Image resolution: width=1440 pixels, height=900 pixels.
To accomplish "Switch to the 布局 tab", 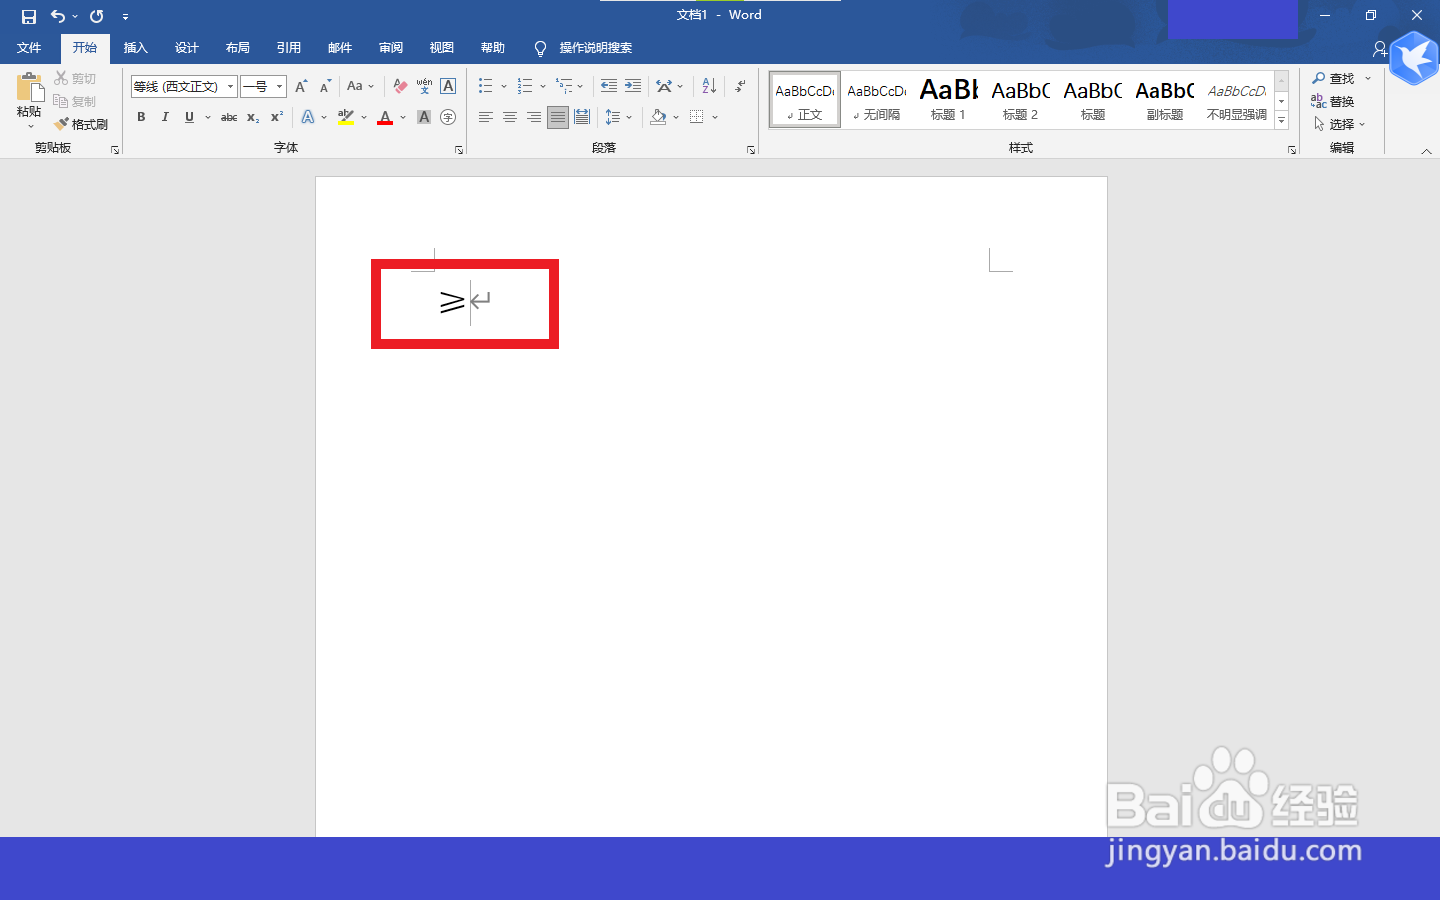I will (238, 48).
